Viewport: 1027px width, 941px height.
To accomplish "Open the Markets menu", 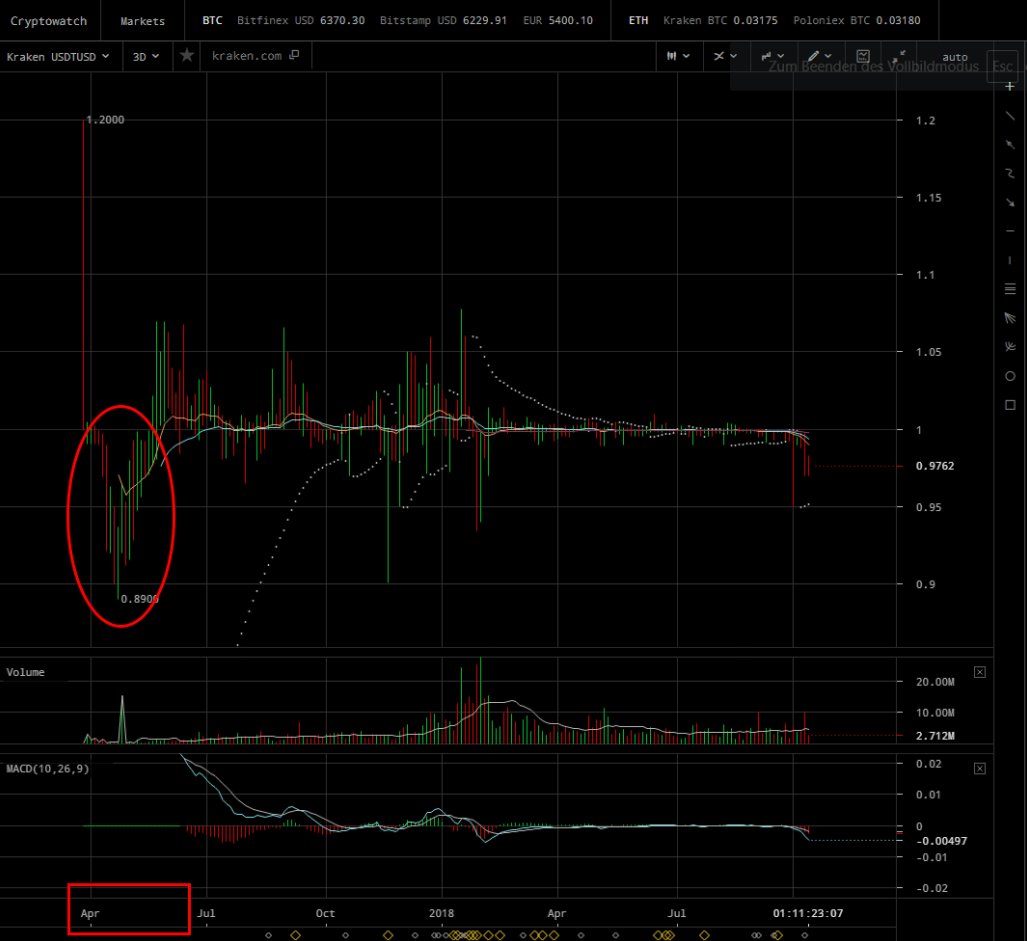I will (x=142, y=21).
